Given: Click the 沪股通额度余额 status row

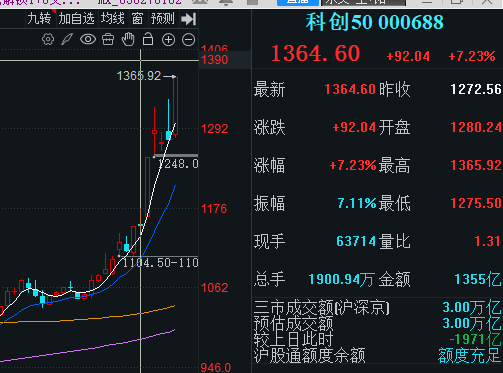Looking at the screenshot, I should coord(377,355).
